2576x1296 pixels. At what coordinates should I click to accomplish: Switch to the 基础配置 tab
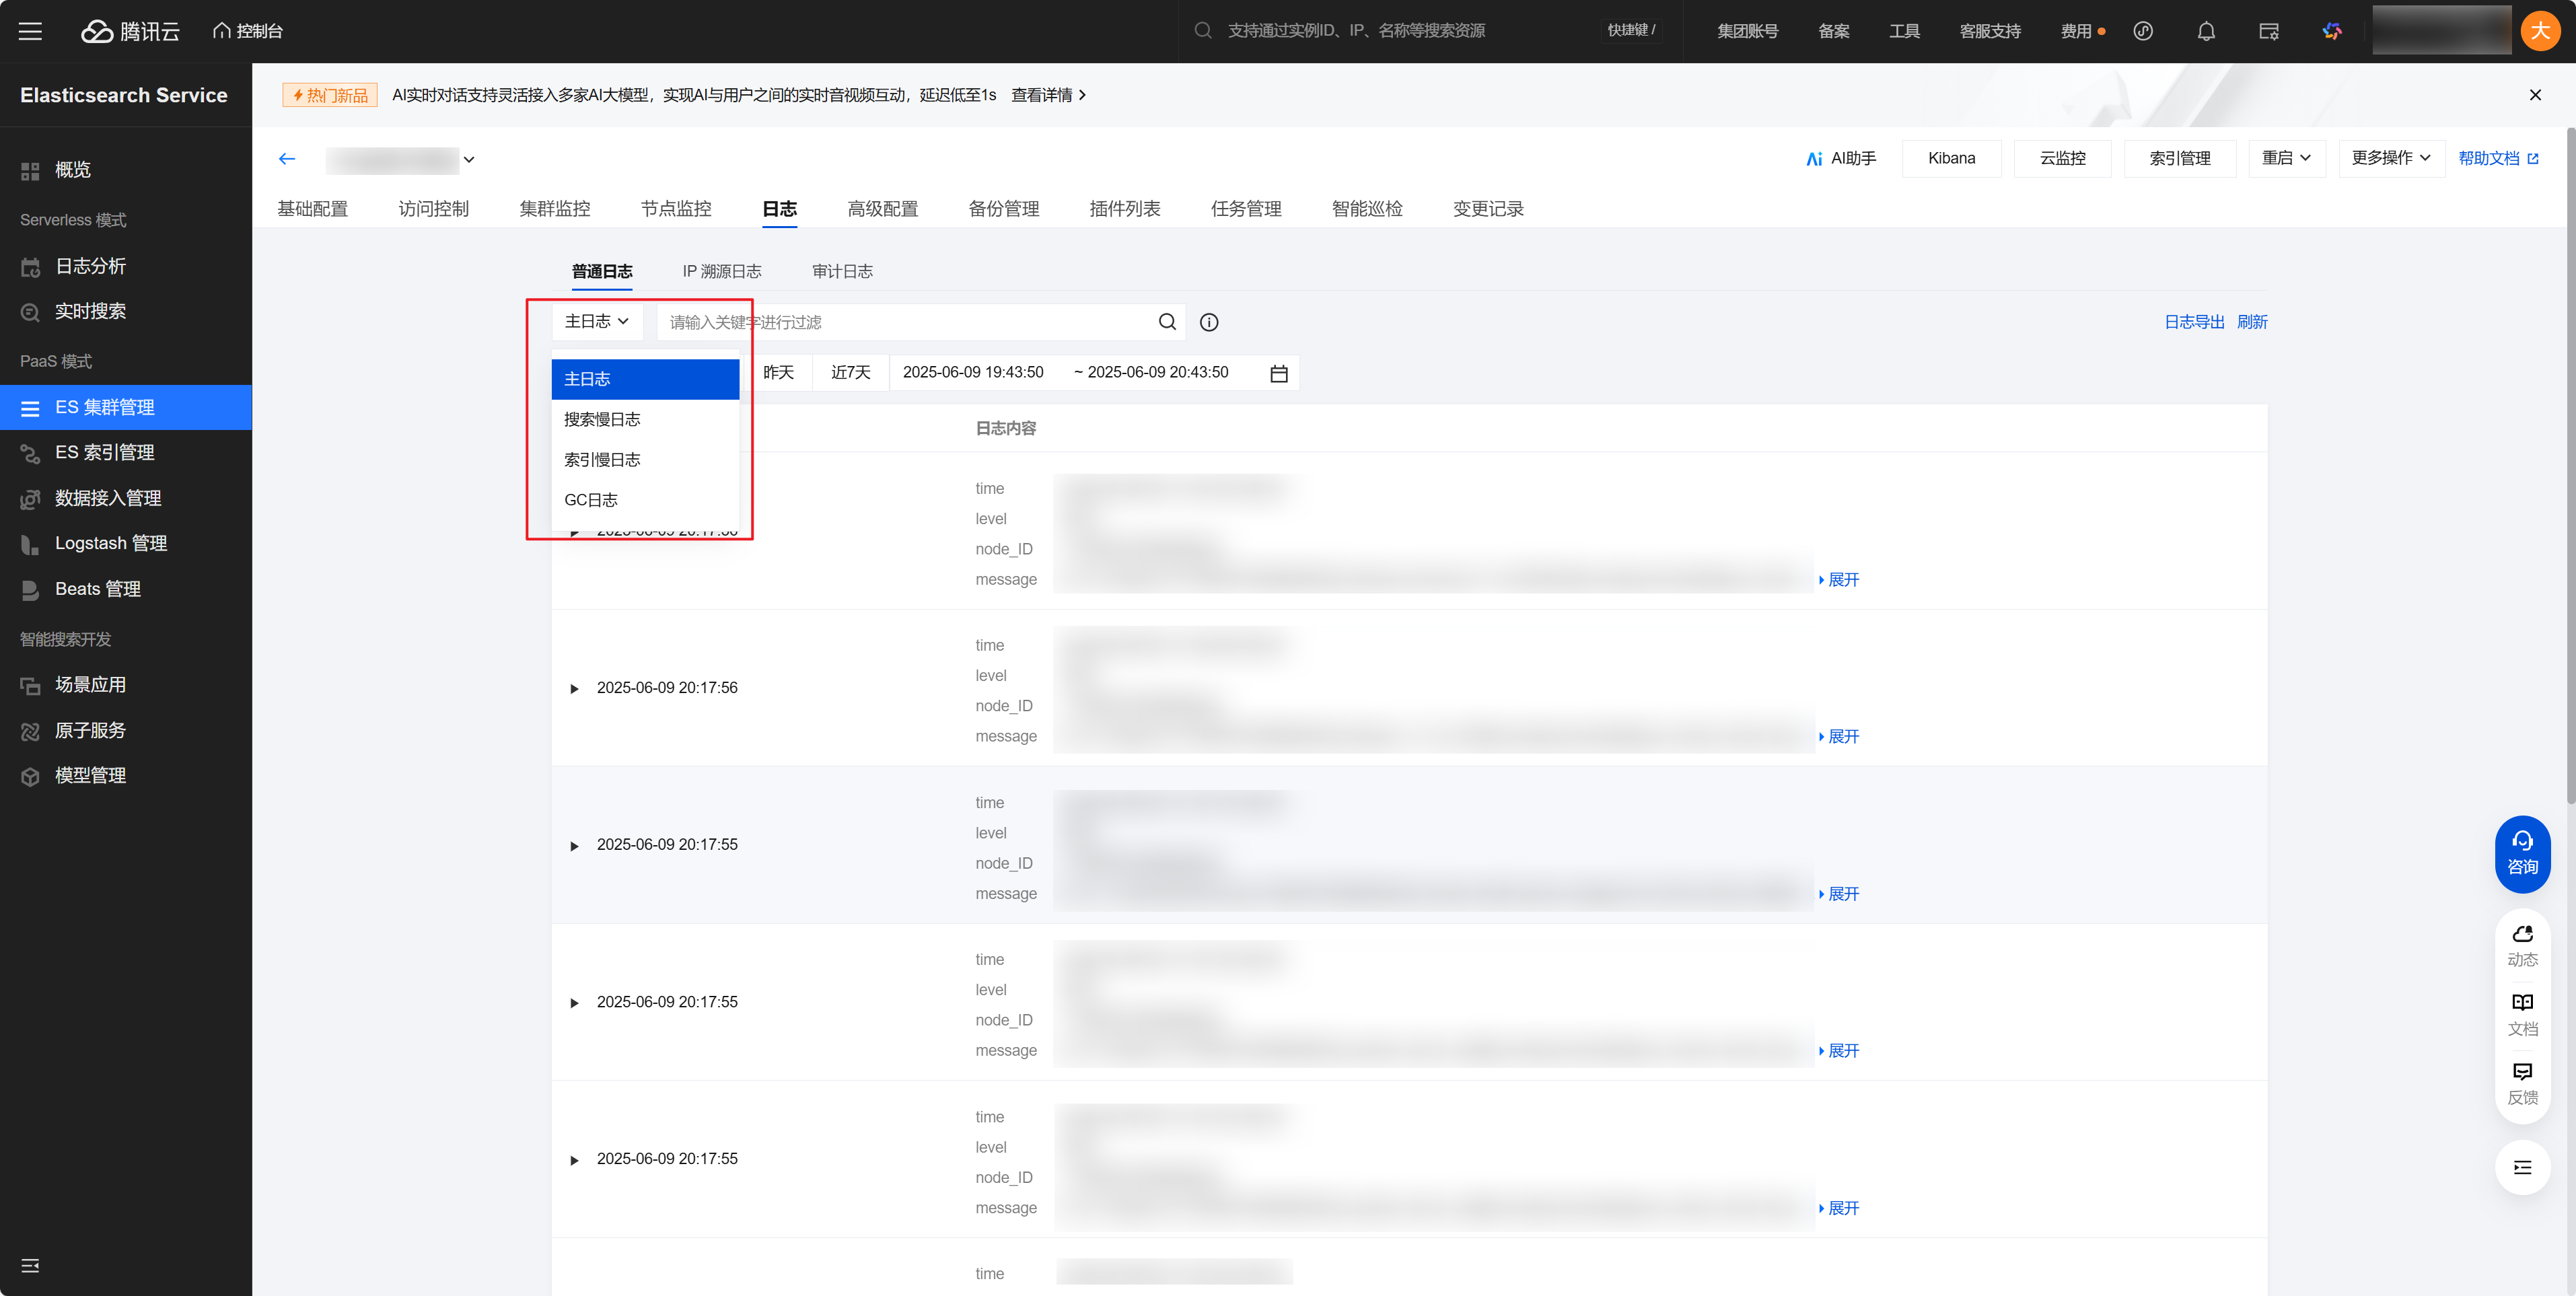(x=312, y=209)
